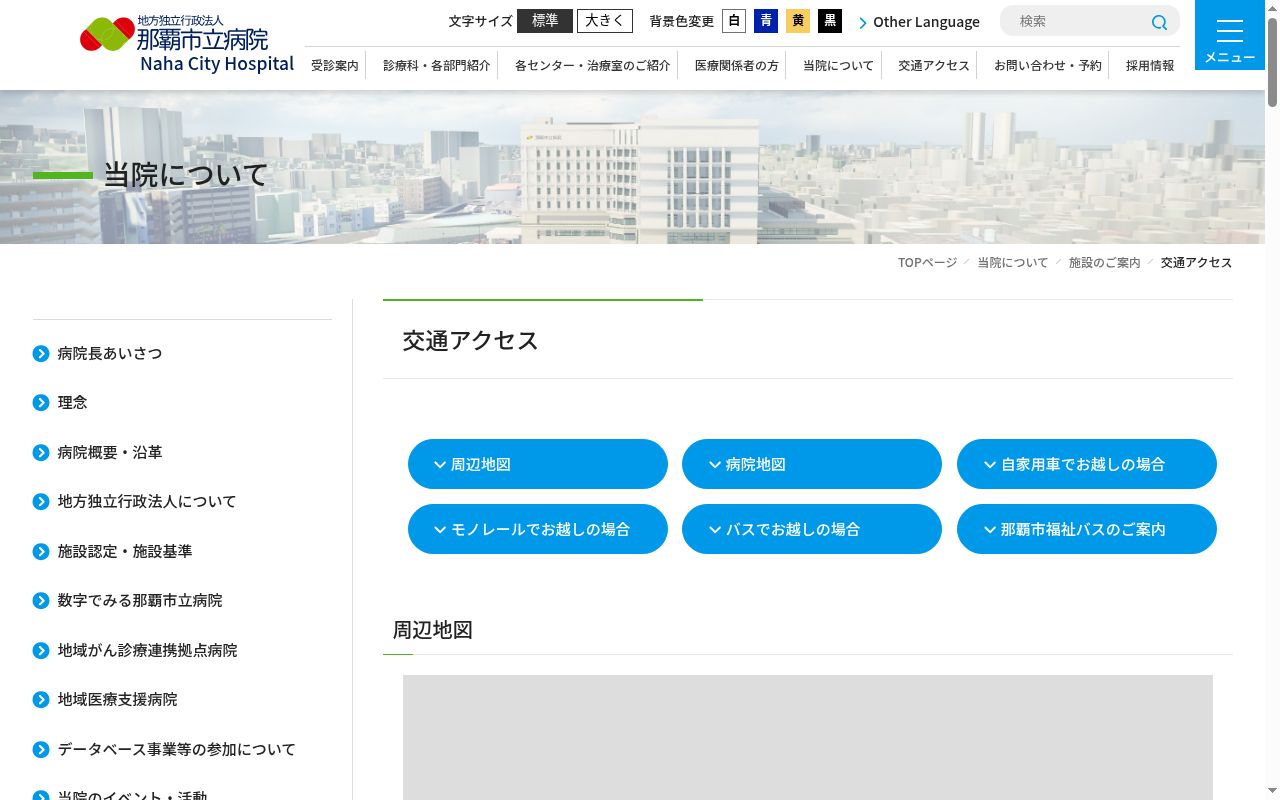Click arrow icon beside 理念
Image resolution: width=1280 pixels, height=800 pixels.
(x=41, y=402)
